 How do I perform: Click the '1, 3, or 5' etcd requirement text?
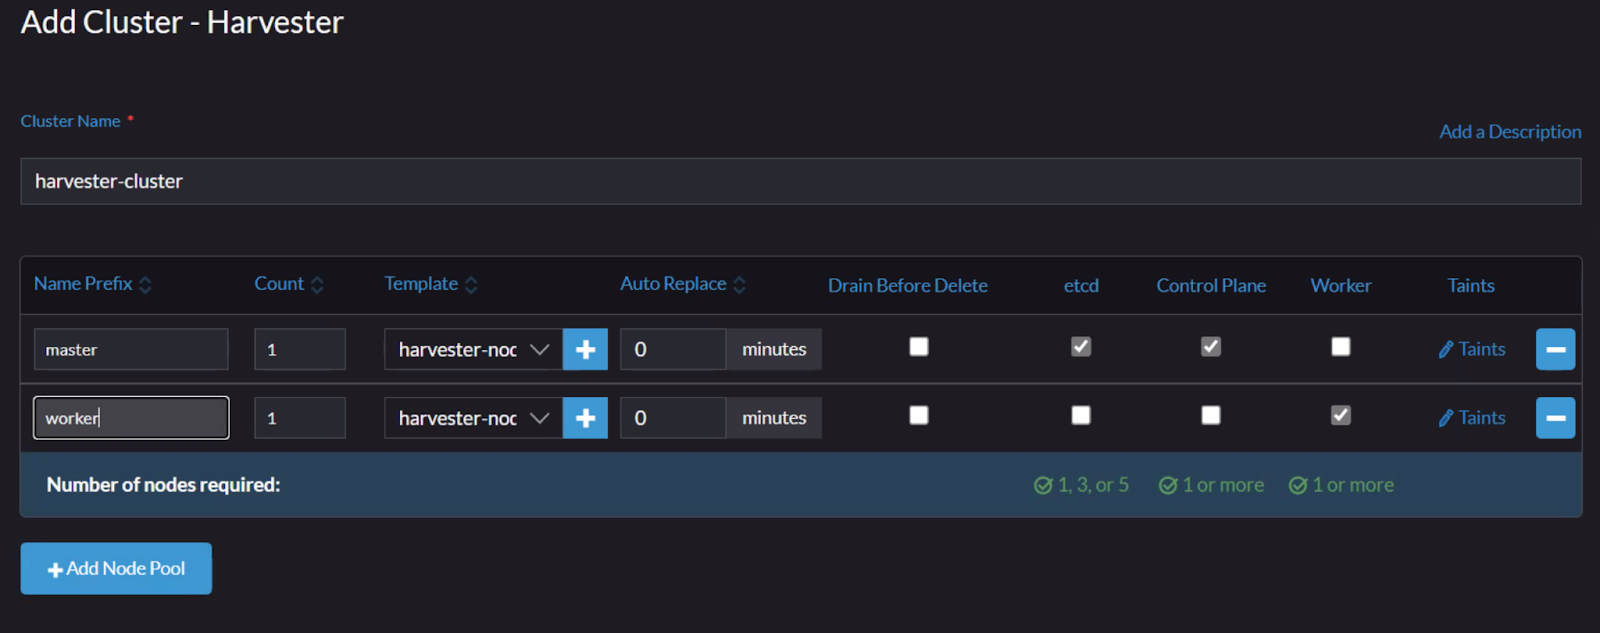[x=1093, y=485]
